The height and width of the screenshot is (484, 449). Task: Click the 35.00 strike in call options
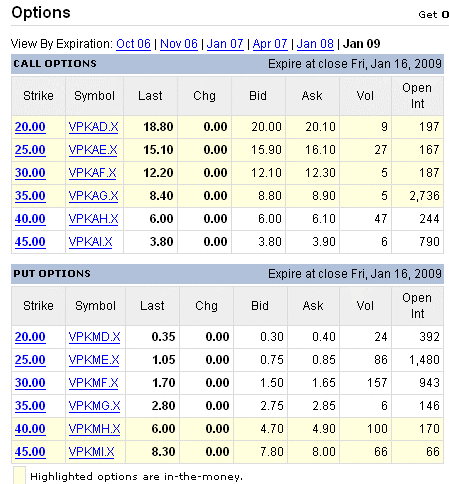click(30, 196)
